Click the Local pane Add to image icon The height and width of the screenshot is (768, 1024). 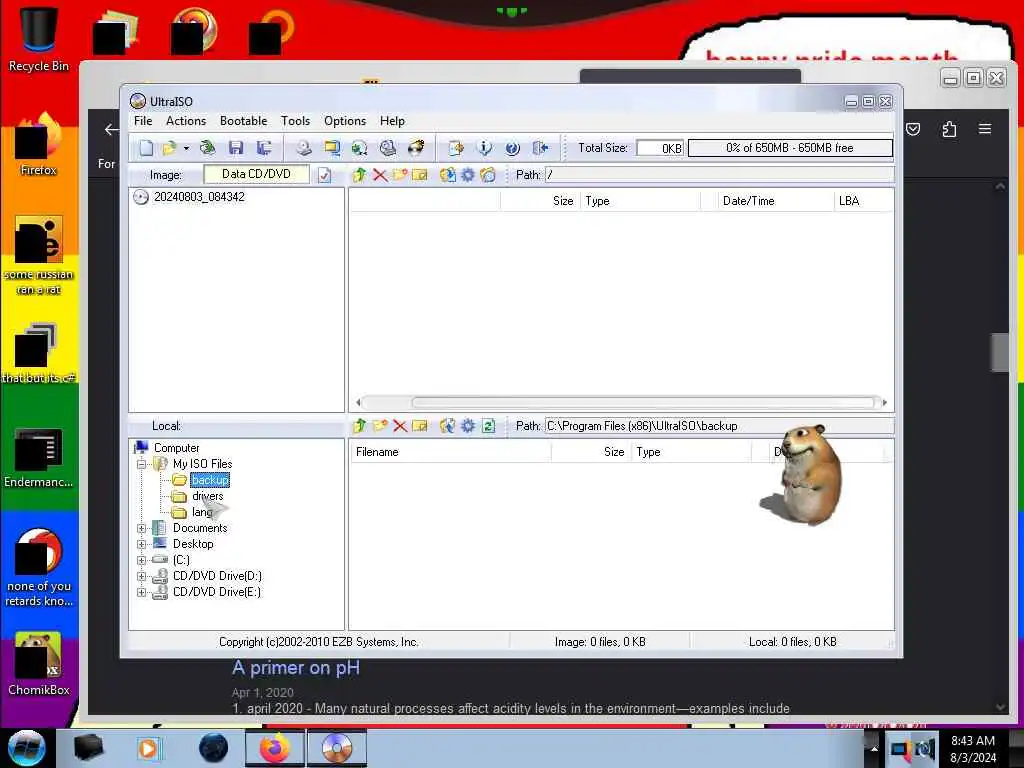click(447, 426)
